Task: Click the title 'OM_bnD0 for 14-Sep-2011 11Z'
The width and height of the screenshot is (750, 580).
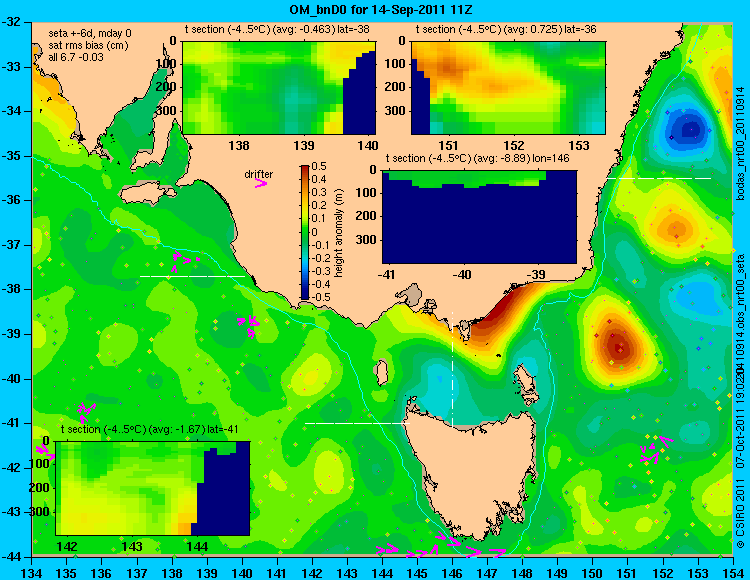Action: (x=381, y=9)
